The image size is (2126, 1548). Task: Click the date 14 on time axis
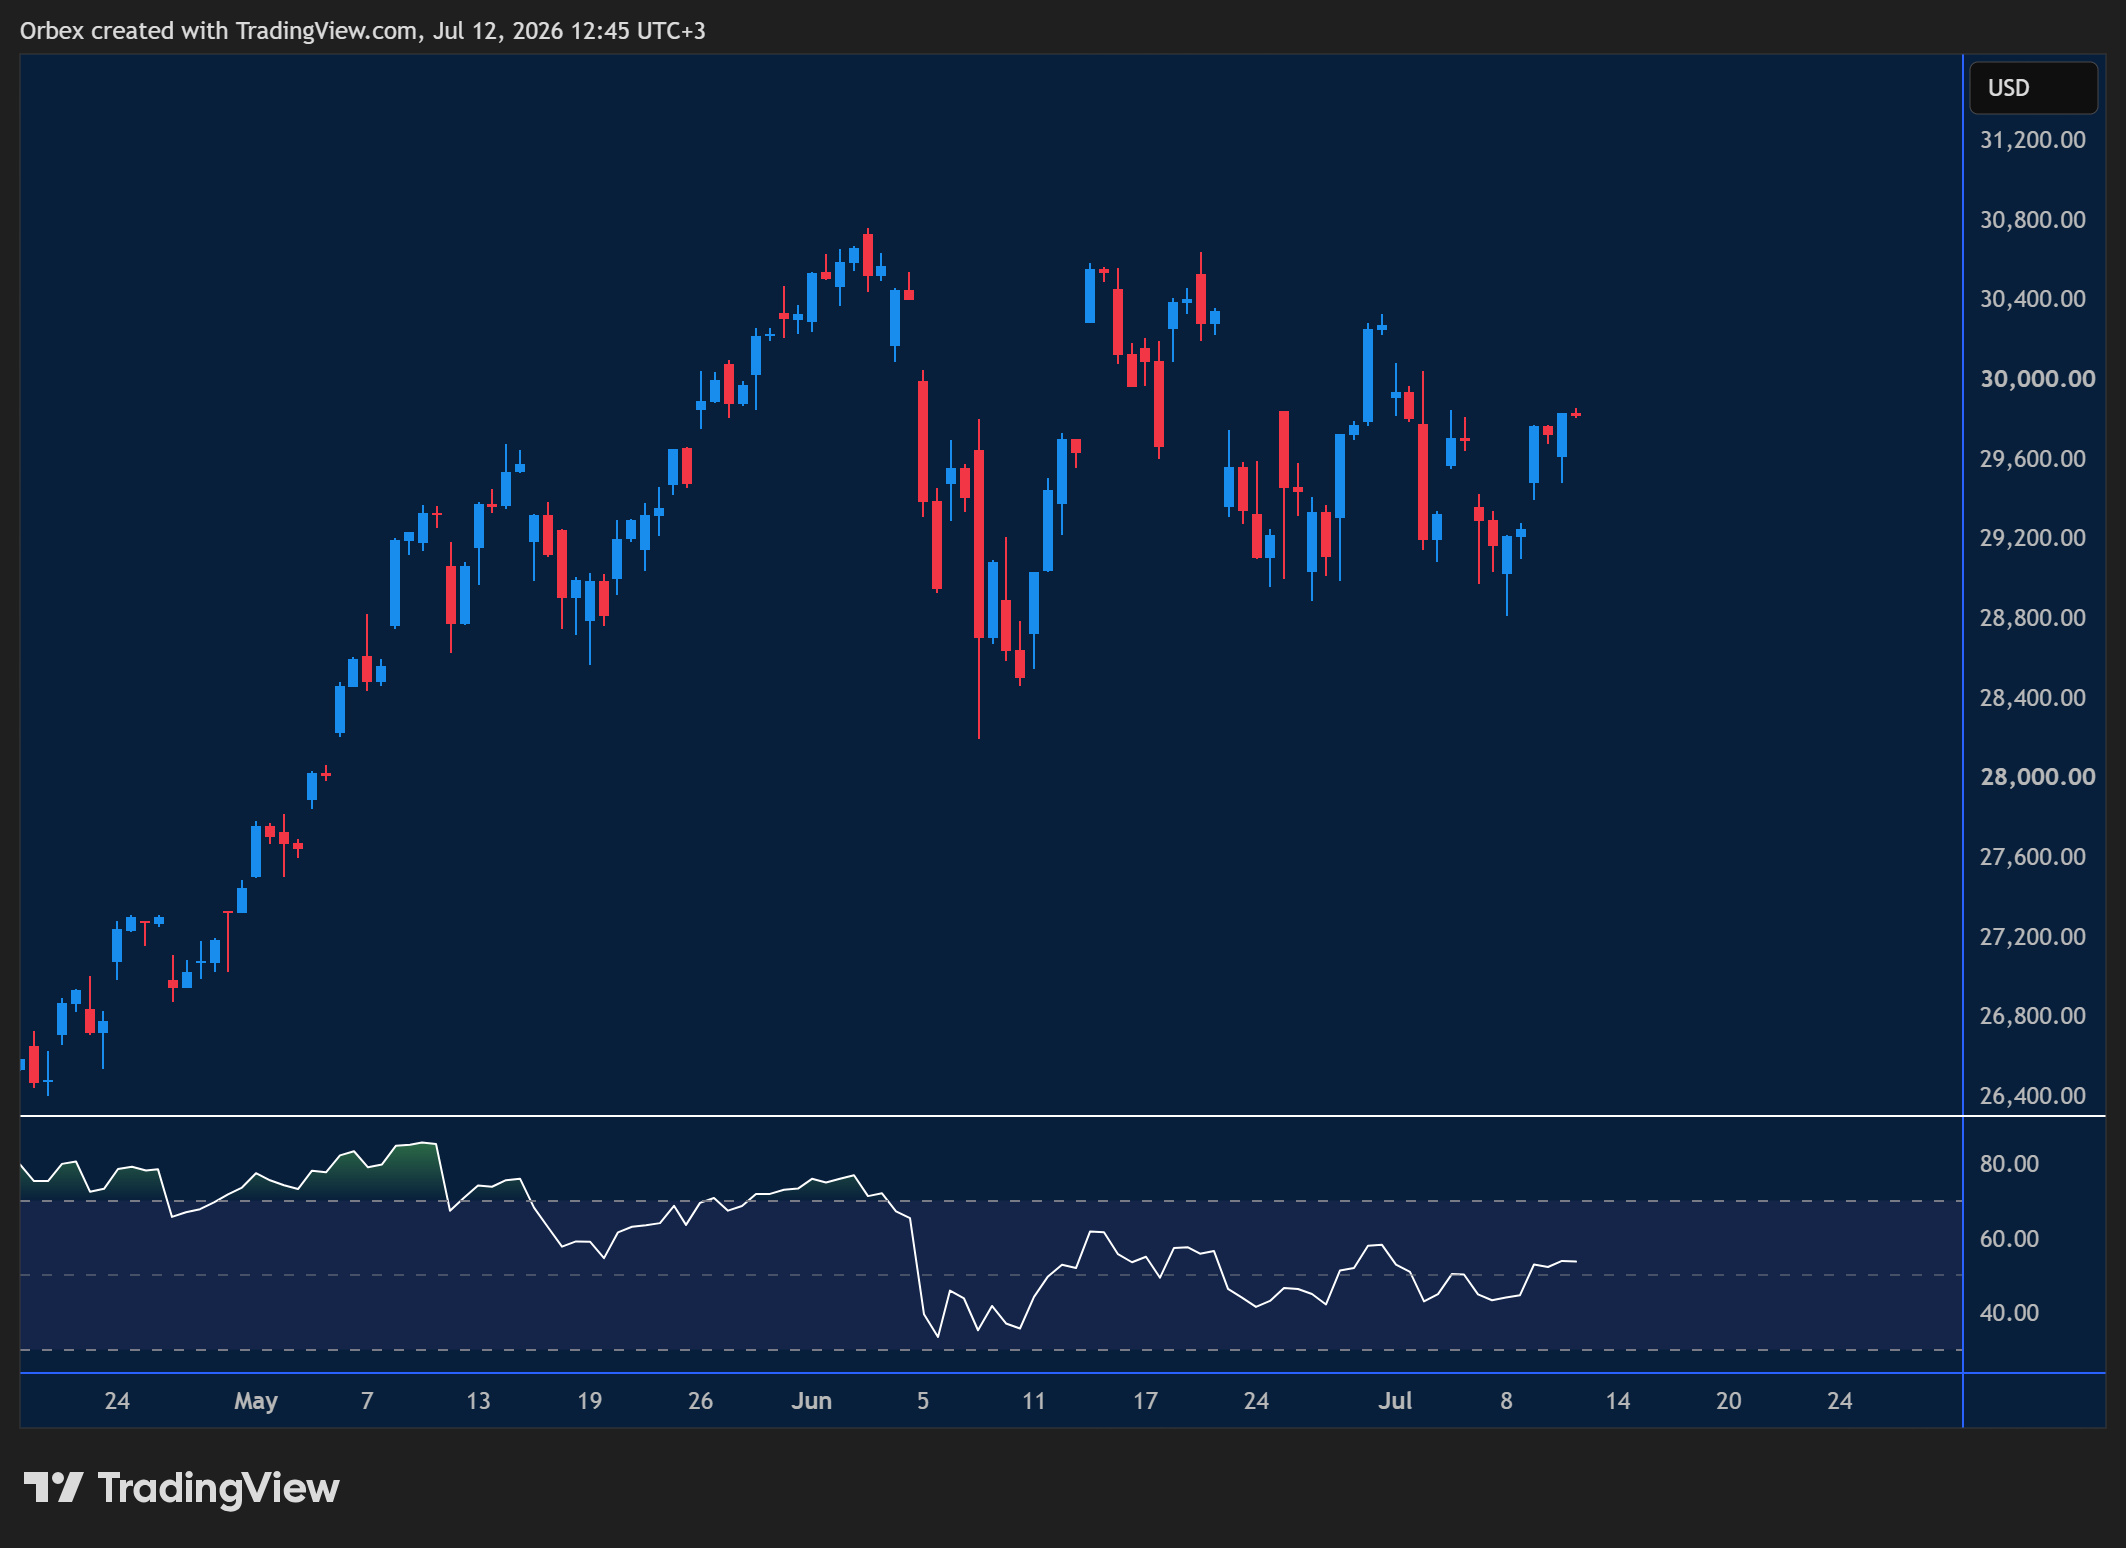(x=1618, y=1401)
